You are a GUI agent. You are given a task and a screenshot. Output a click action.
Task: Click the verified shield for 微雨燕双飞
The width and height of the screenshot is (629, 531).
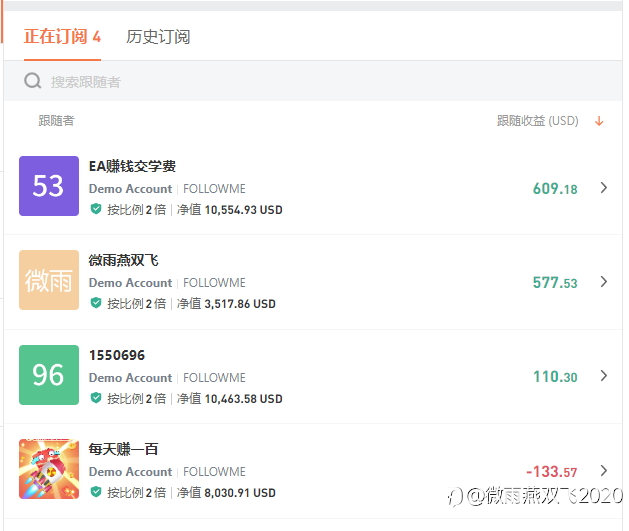(96, 303)
